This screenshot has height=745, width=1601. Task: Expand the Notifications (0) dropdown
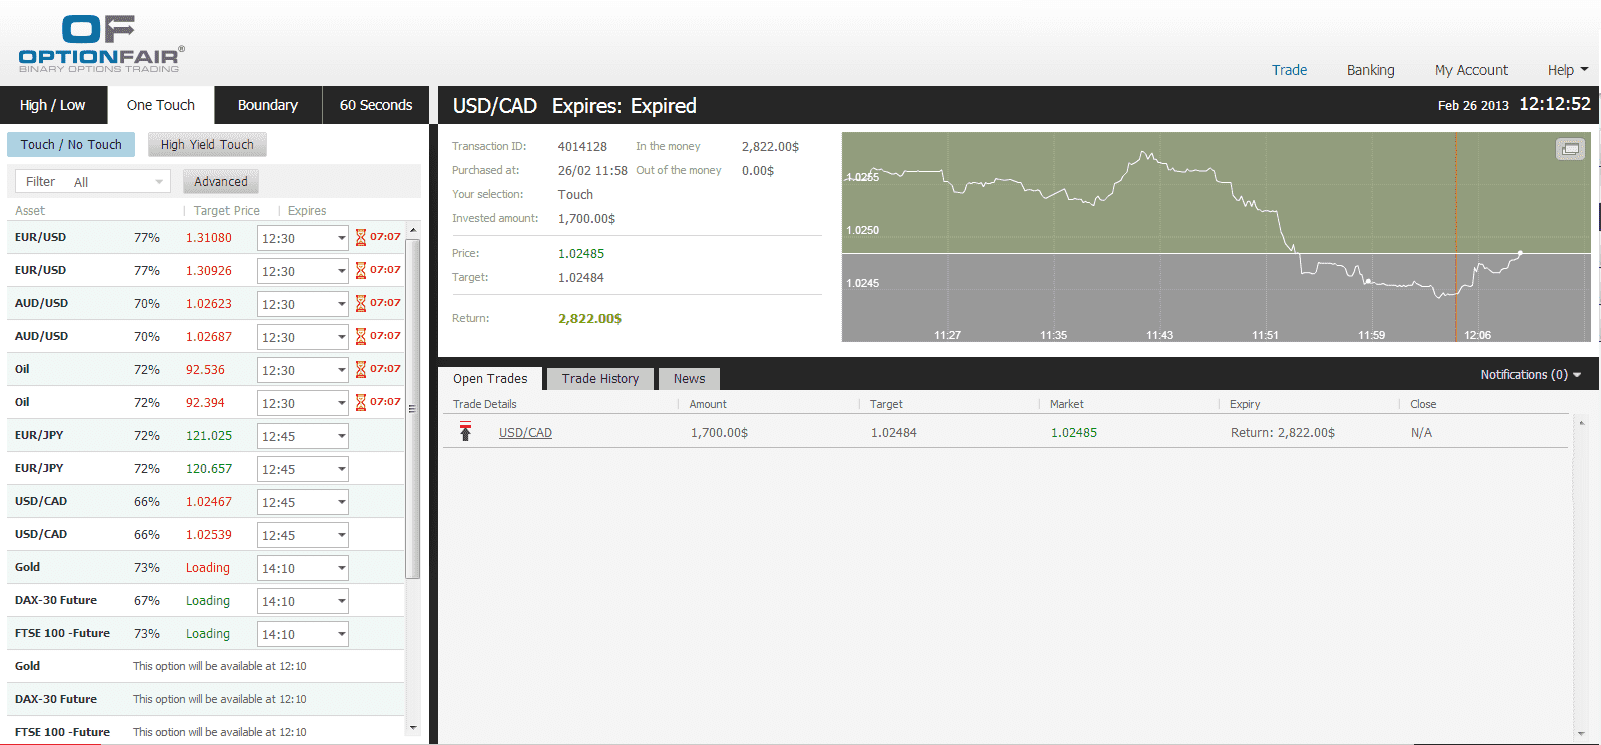(1530, 374)
